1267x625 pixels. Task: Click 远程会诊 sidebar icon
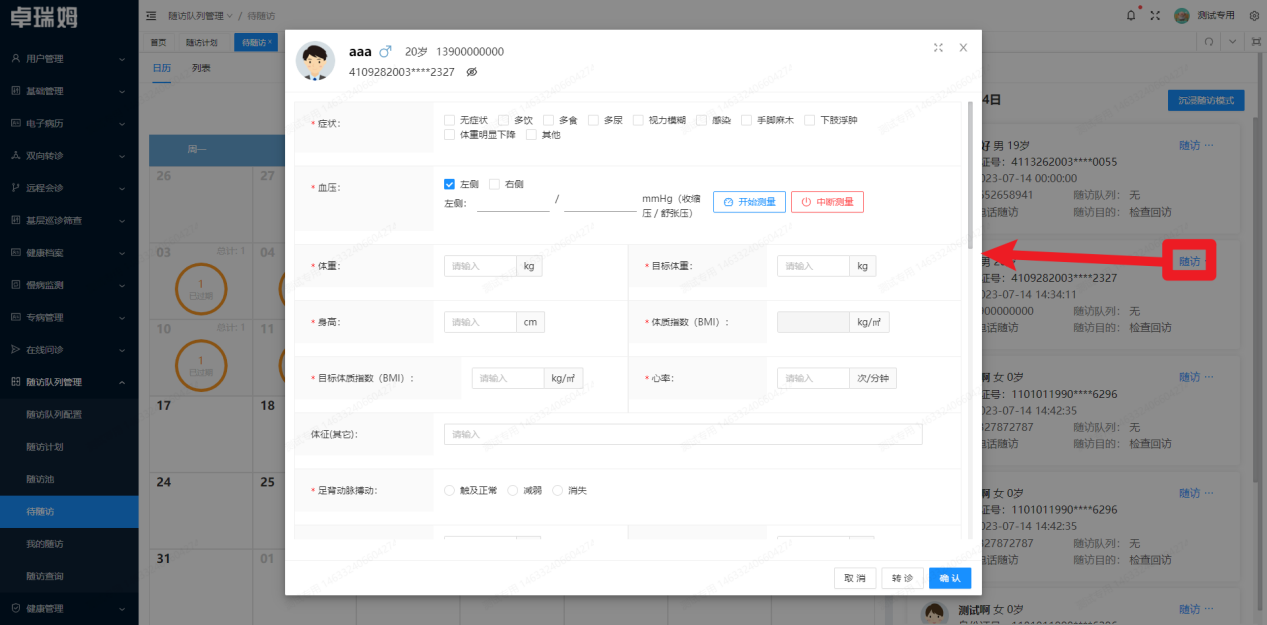pyautogui.click(x=16, y=187)
